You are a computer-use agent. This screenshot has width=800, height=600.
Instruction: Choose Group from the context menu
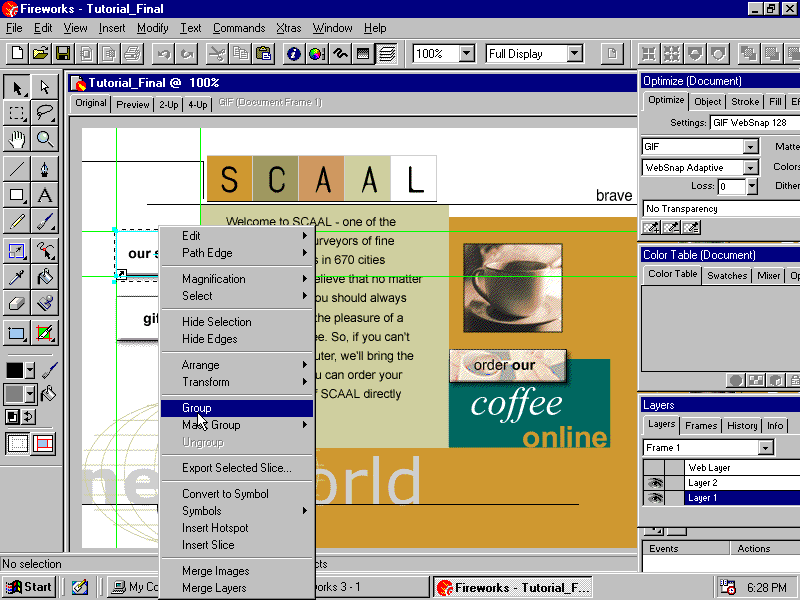point(197,408)
